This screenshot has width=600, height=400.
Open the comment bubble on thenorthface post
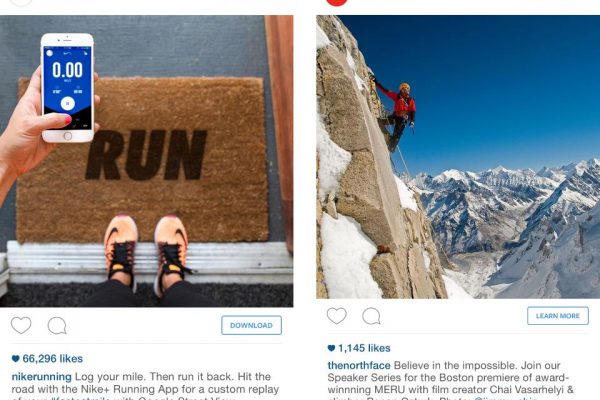pyautogui.click(x=371, y=316)
